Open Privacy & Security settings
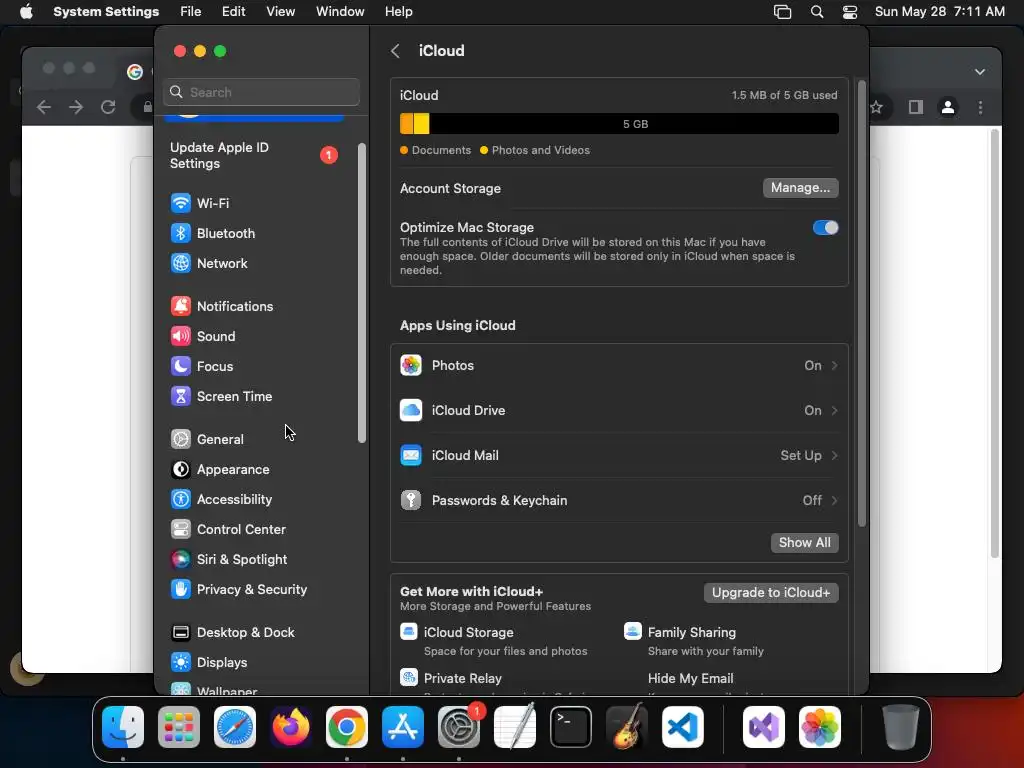 (x=238, y=590)
